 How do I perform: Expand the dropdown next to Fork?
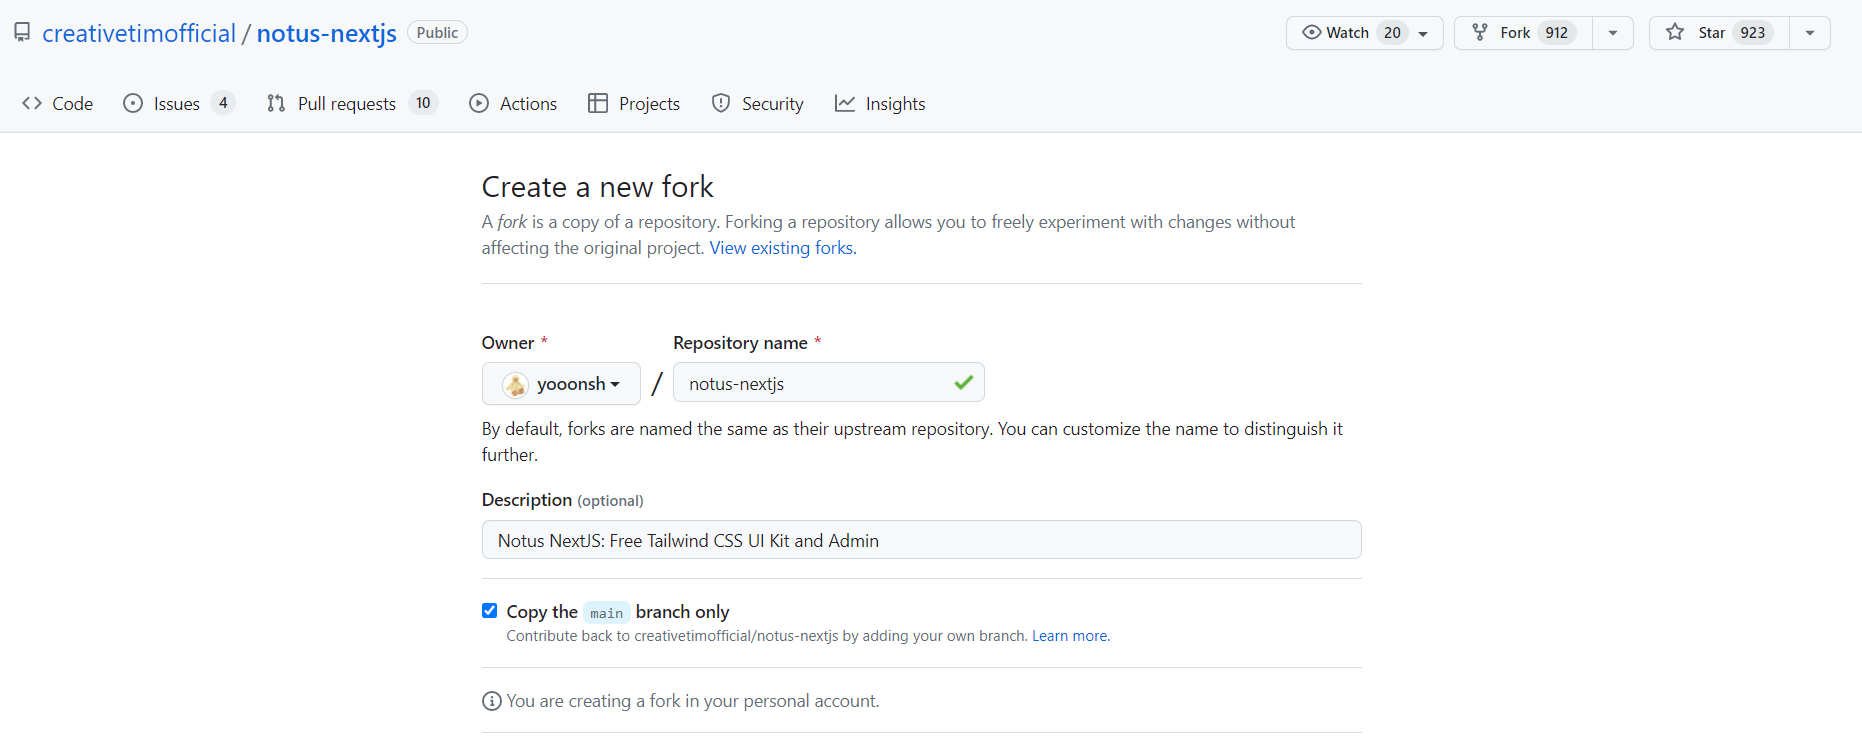[x=1613, y=33]
